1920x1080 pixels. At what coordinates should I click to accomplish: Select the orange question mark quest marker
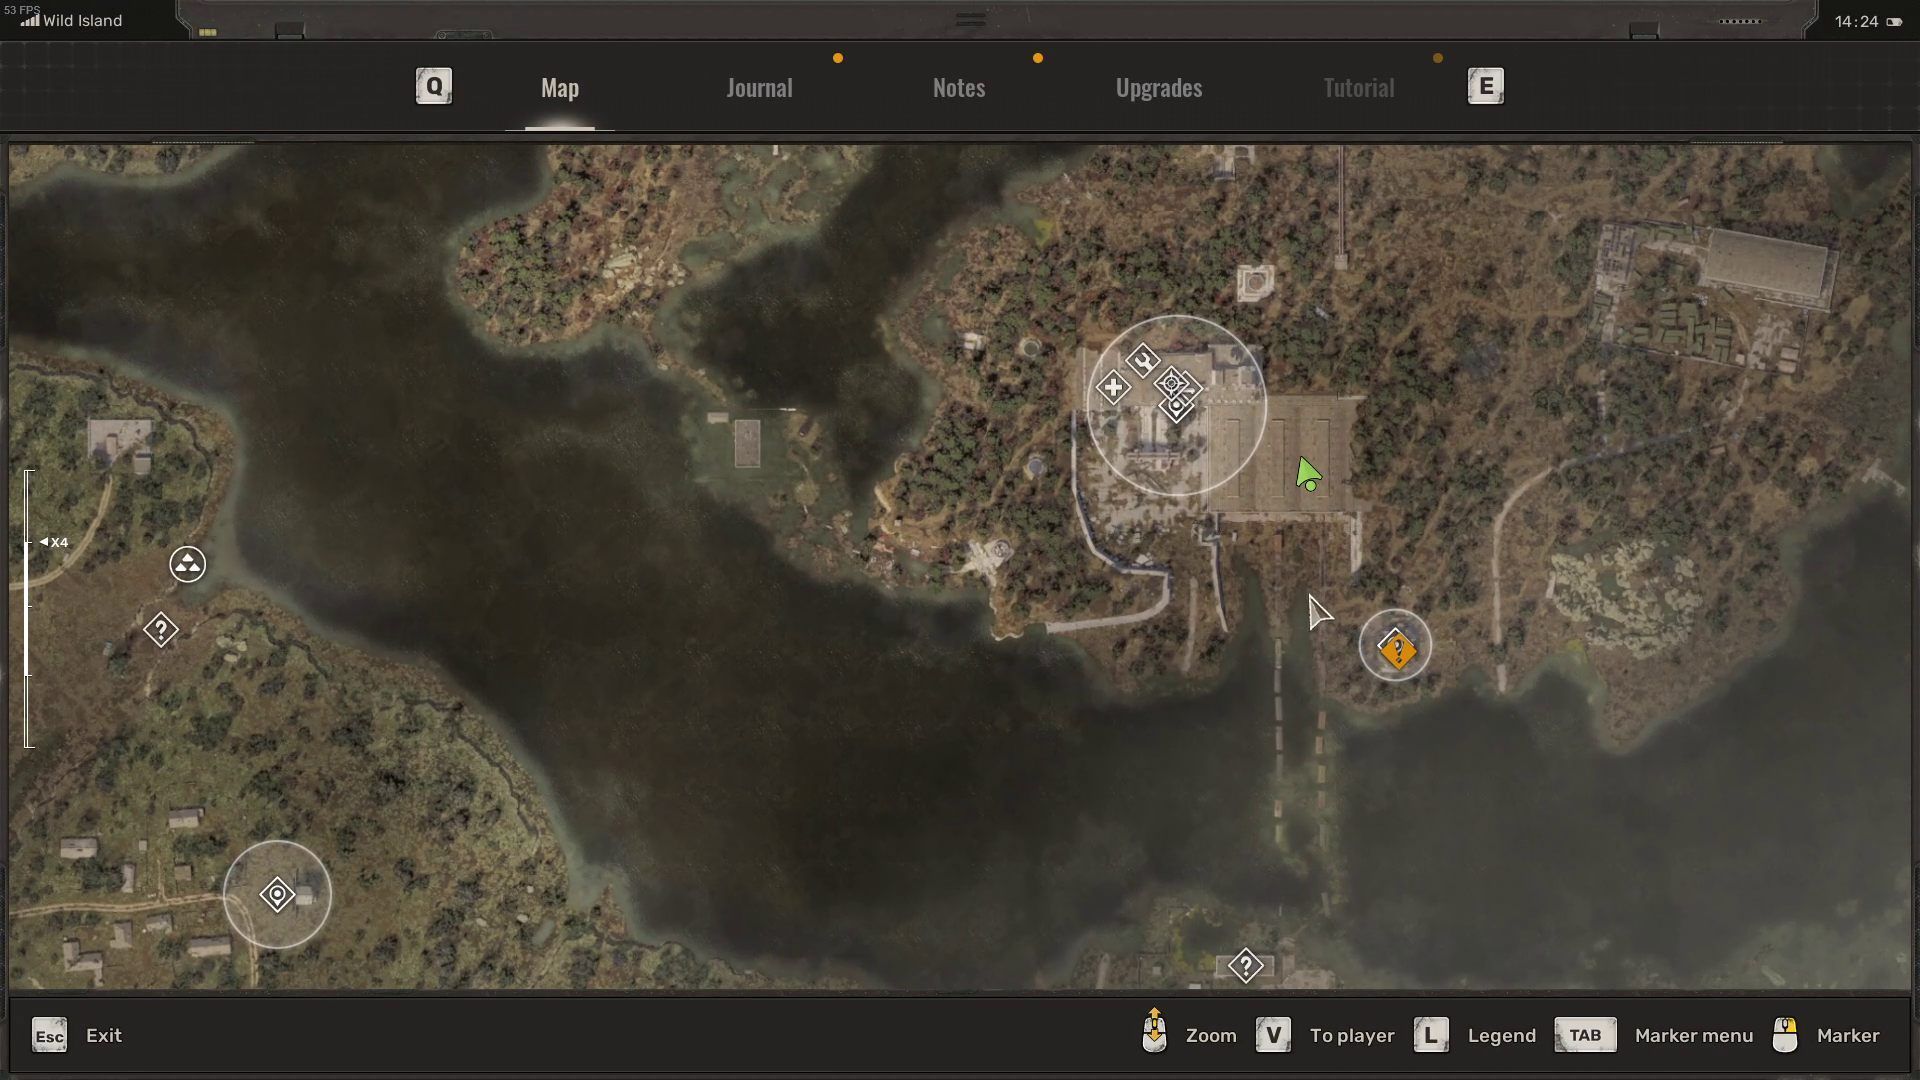click(x=1396, y=650)
